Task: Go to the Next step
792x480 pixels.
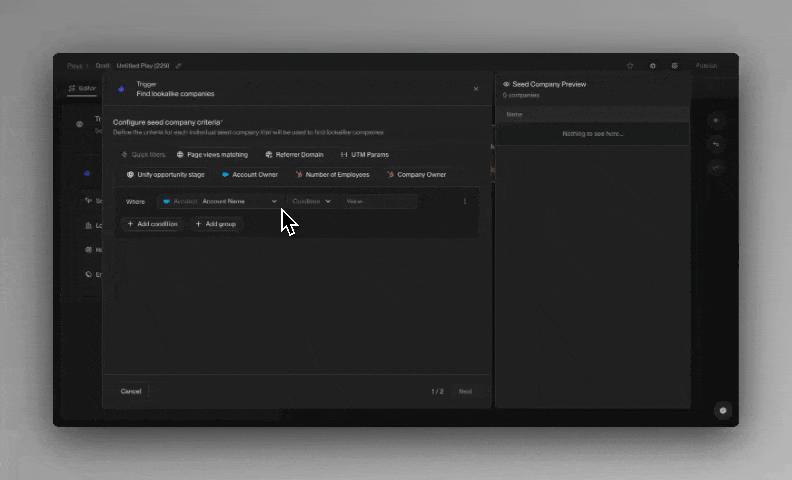Action: pos(465,392)
